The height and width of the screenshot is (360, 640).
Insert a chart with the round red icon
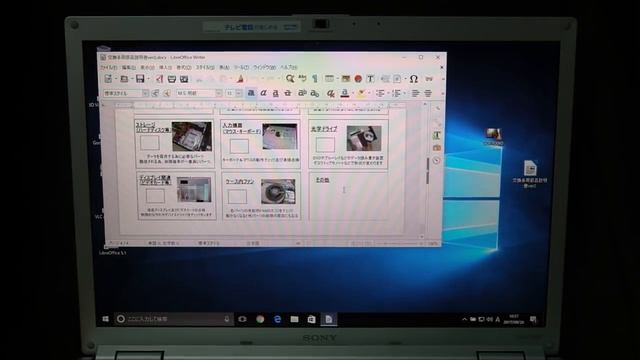click(358, 79)
